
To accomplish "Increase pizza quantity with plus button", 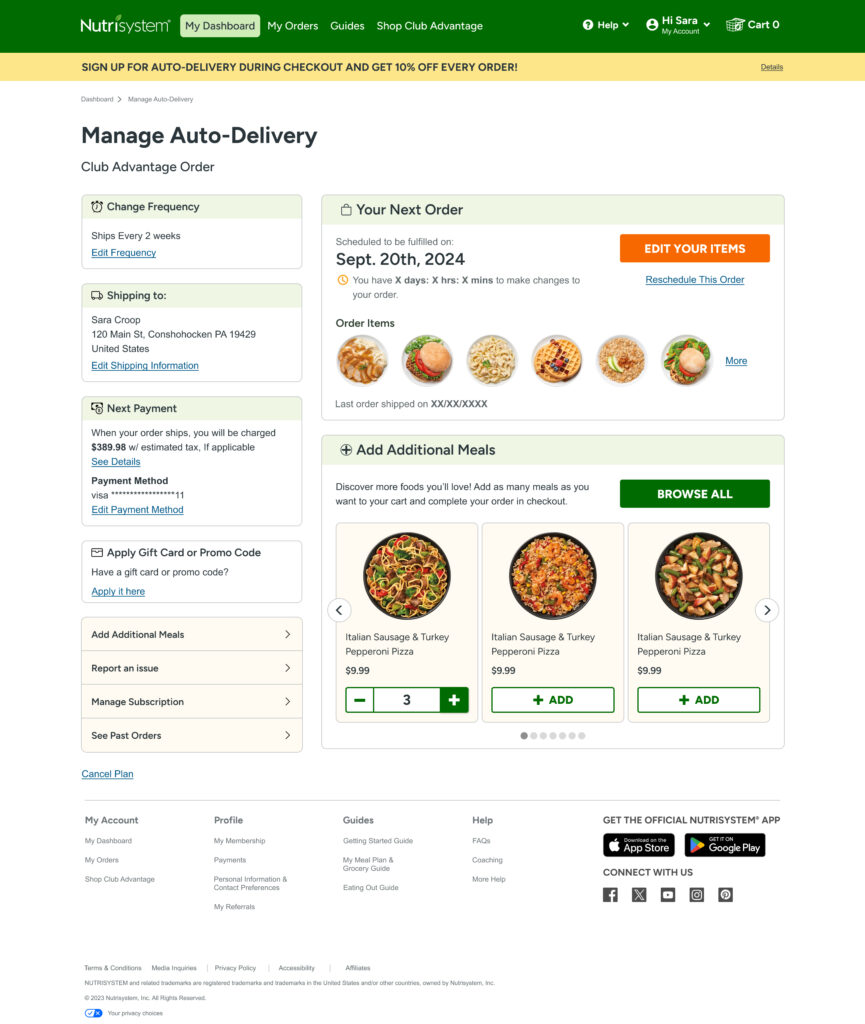I will [454, 700].
